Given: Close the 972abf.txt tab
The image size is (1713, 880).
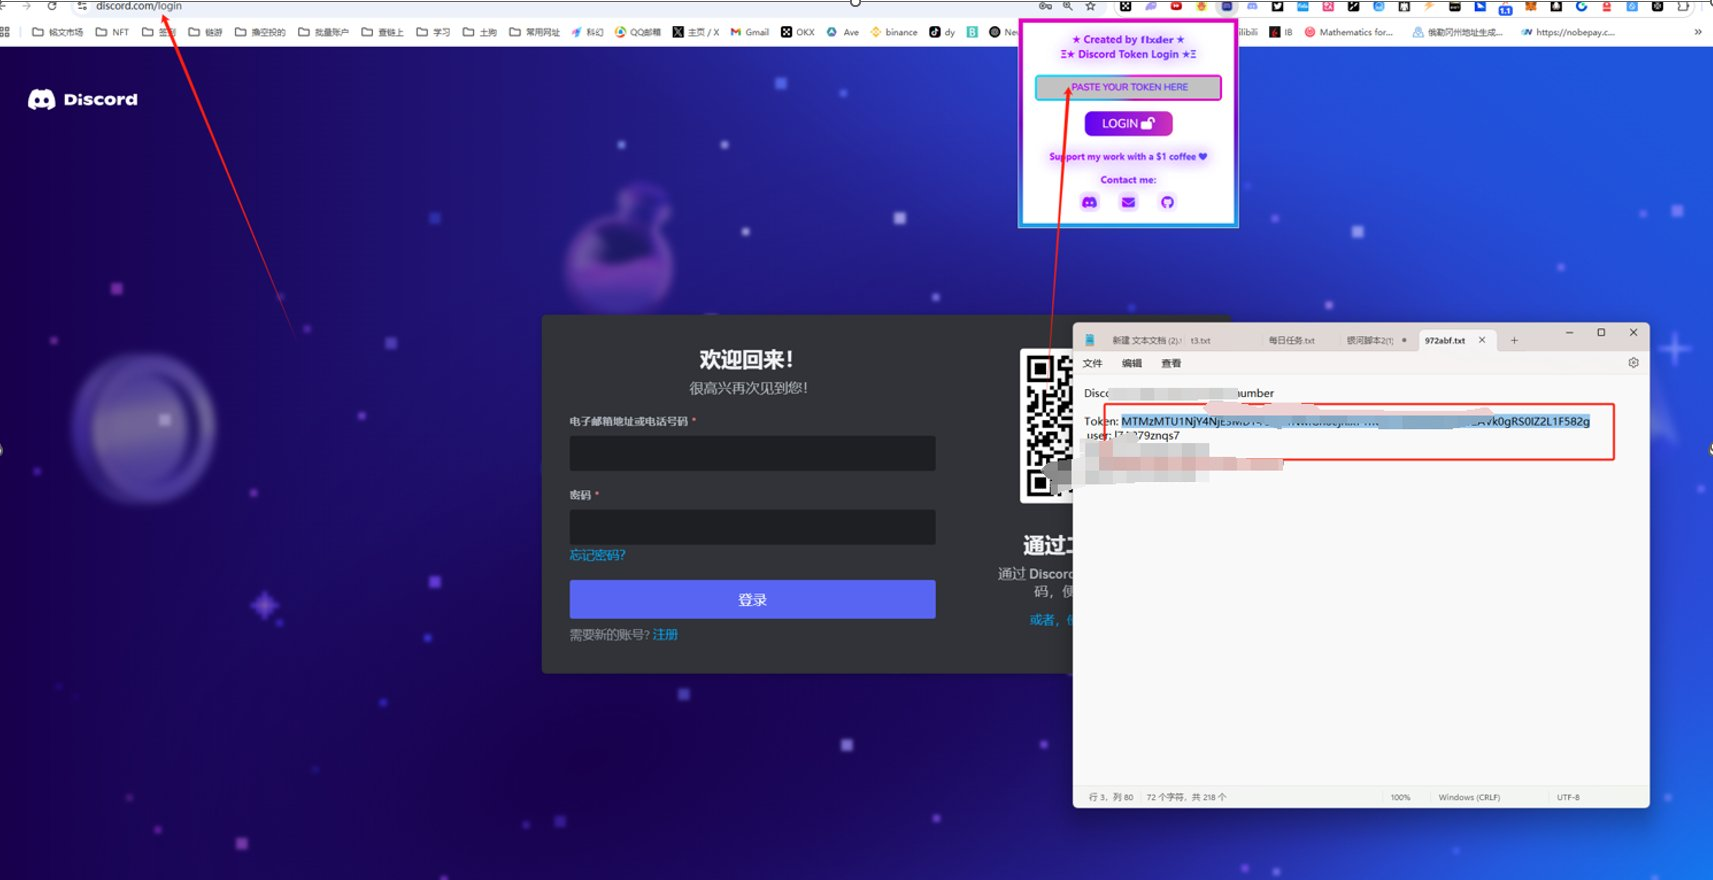Looking at the screenshot, I should [x=1482, y=340].
